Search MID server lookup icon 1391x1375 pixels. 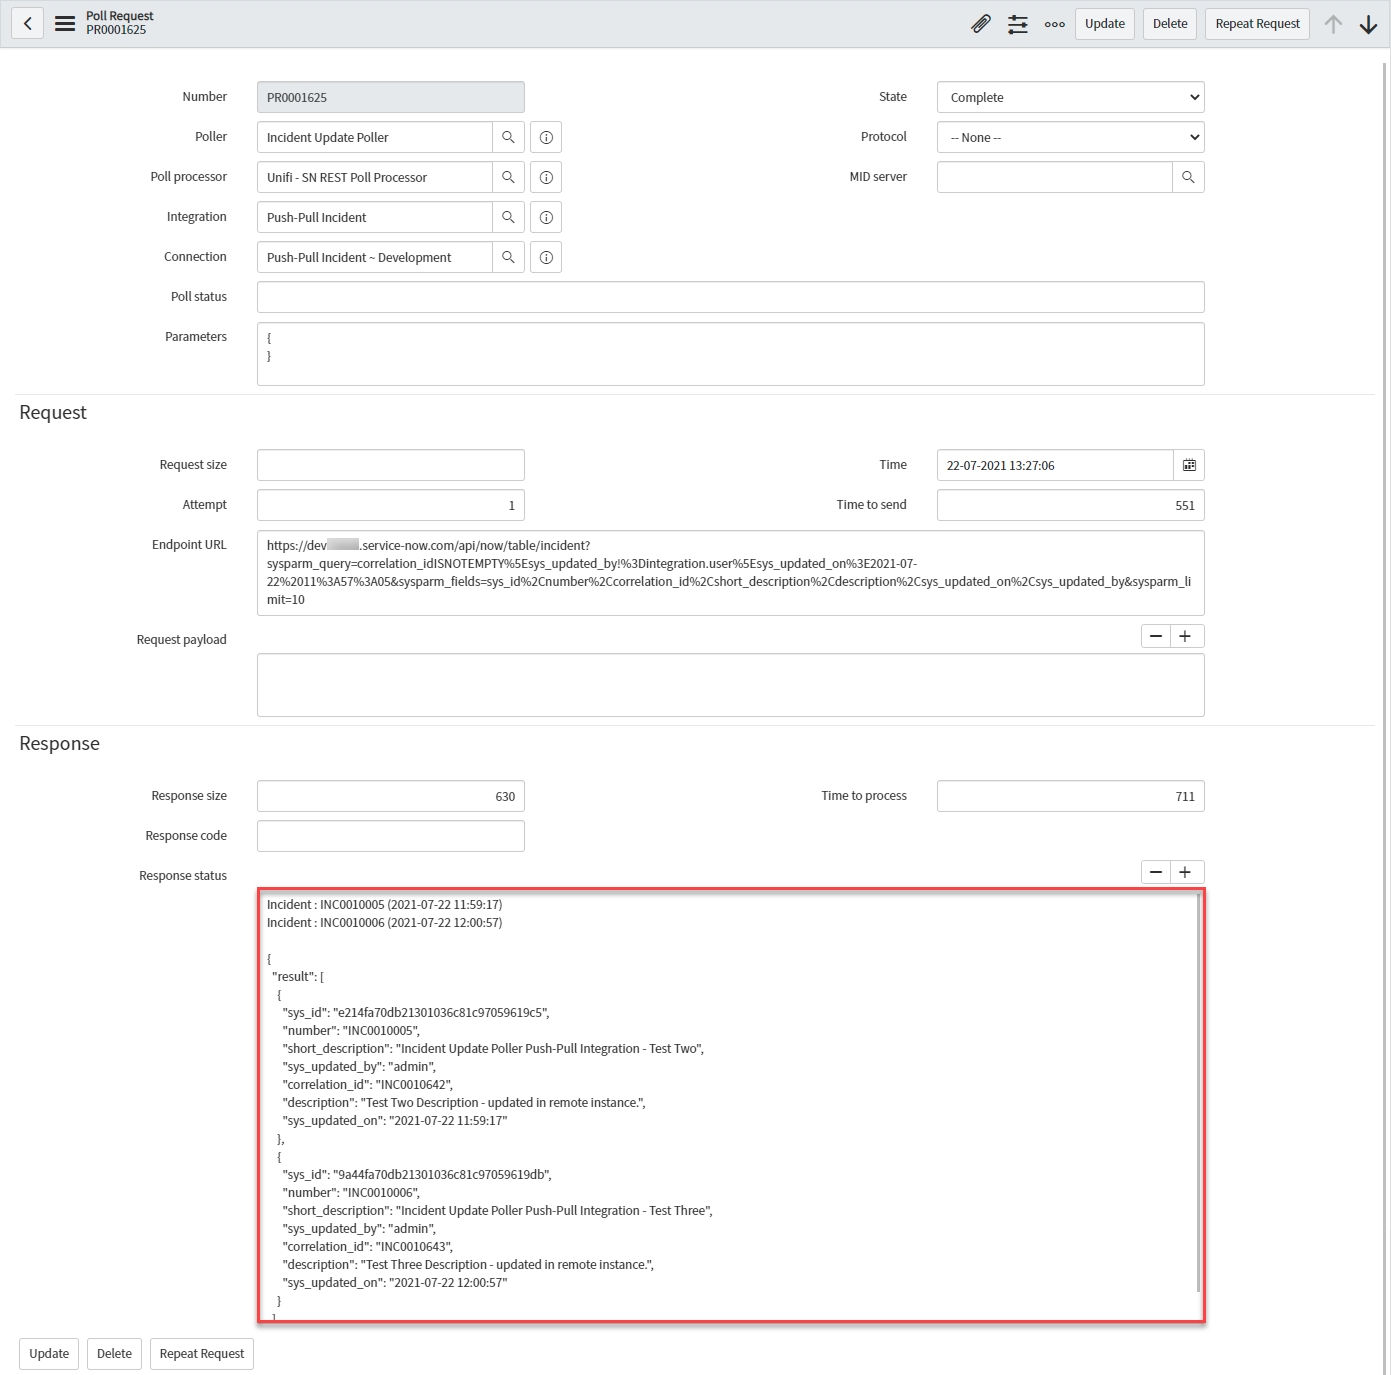[1188, 177]
